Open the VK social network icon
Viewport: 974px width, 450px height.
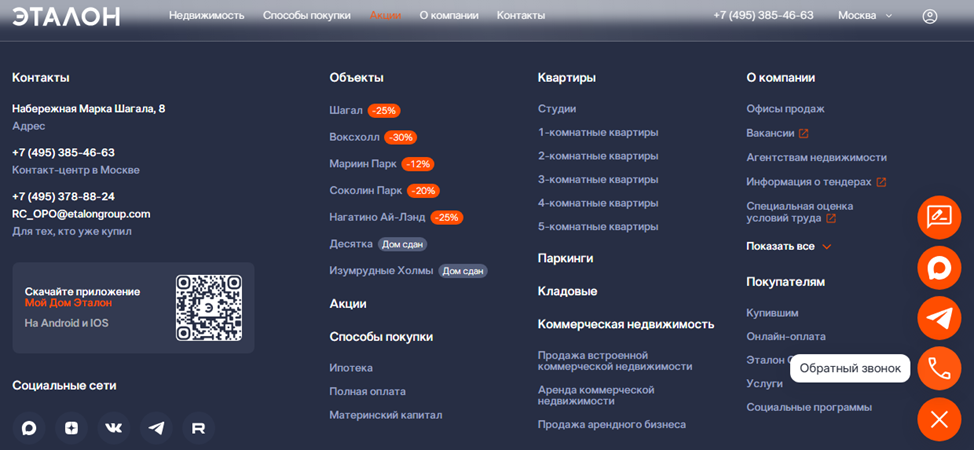coord(114,428)
